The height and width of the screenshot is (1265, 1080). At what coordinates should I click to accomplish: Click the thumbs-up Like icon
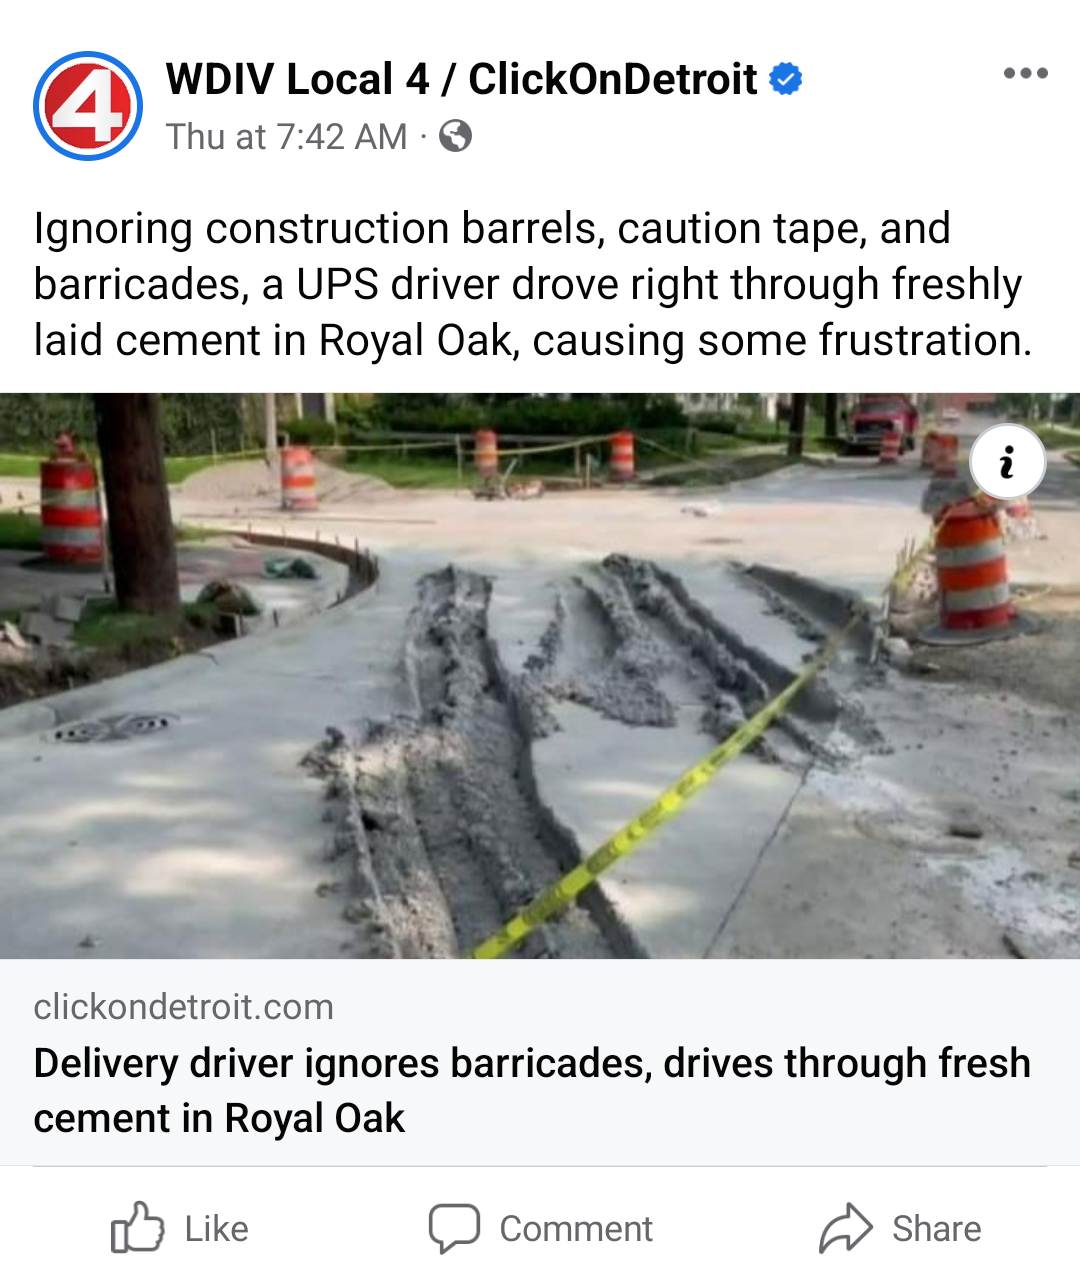click(x=137, y=1227)
